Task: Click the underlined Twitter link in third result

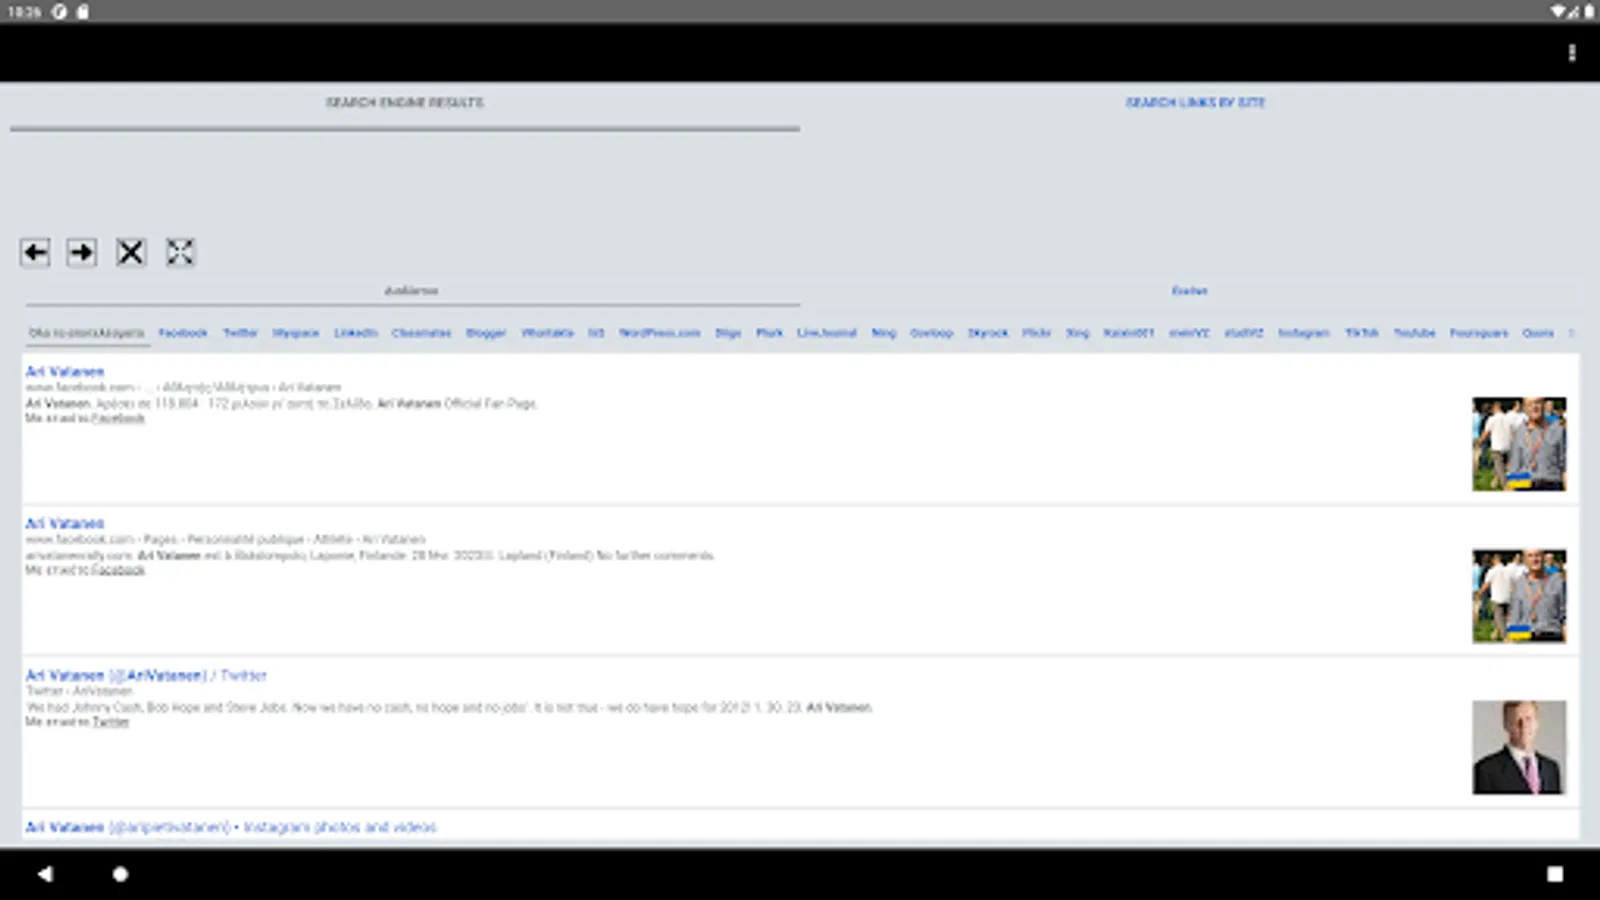Action: coord(111,722)
